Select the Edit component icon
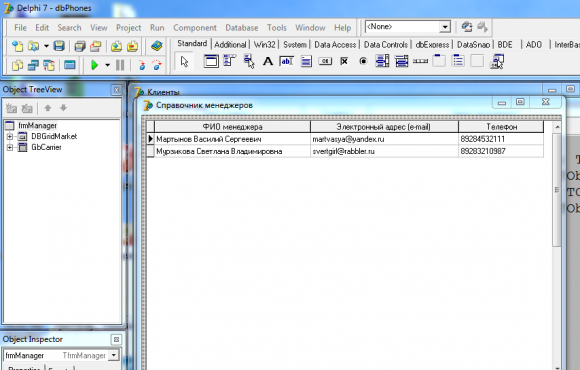This screenshot has height=370, width=580. [x=287, y=61]
